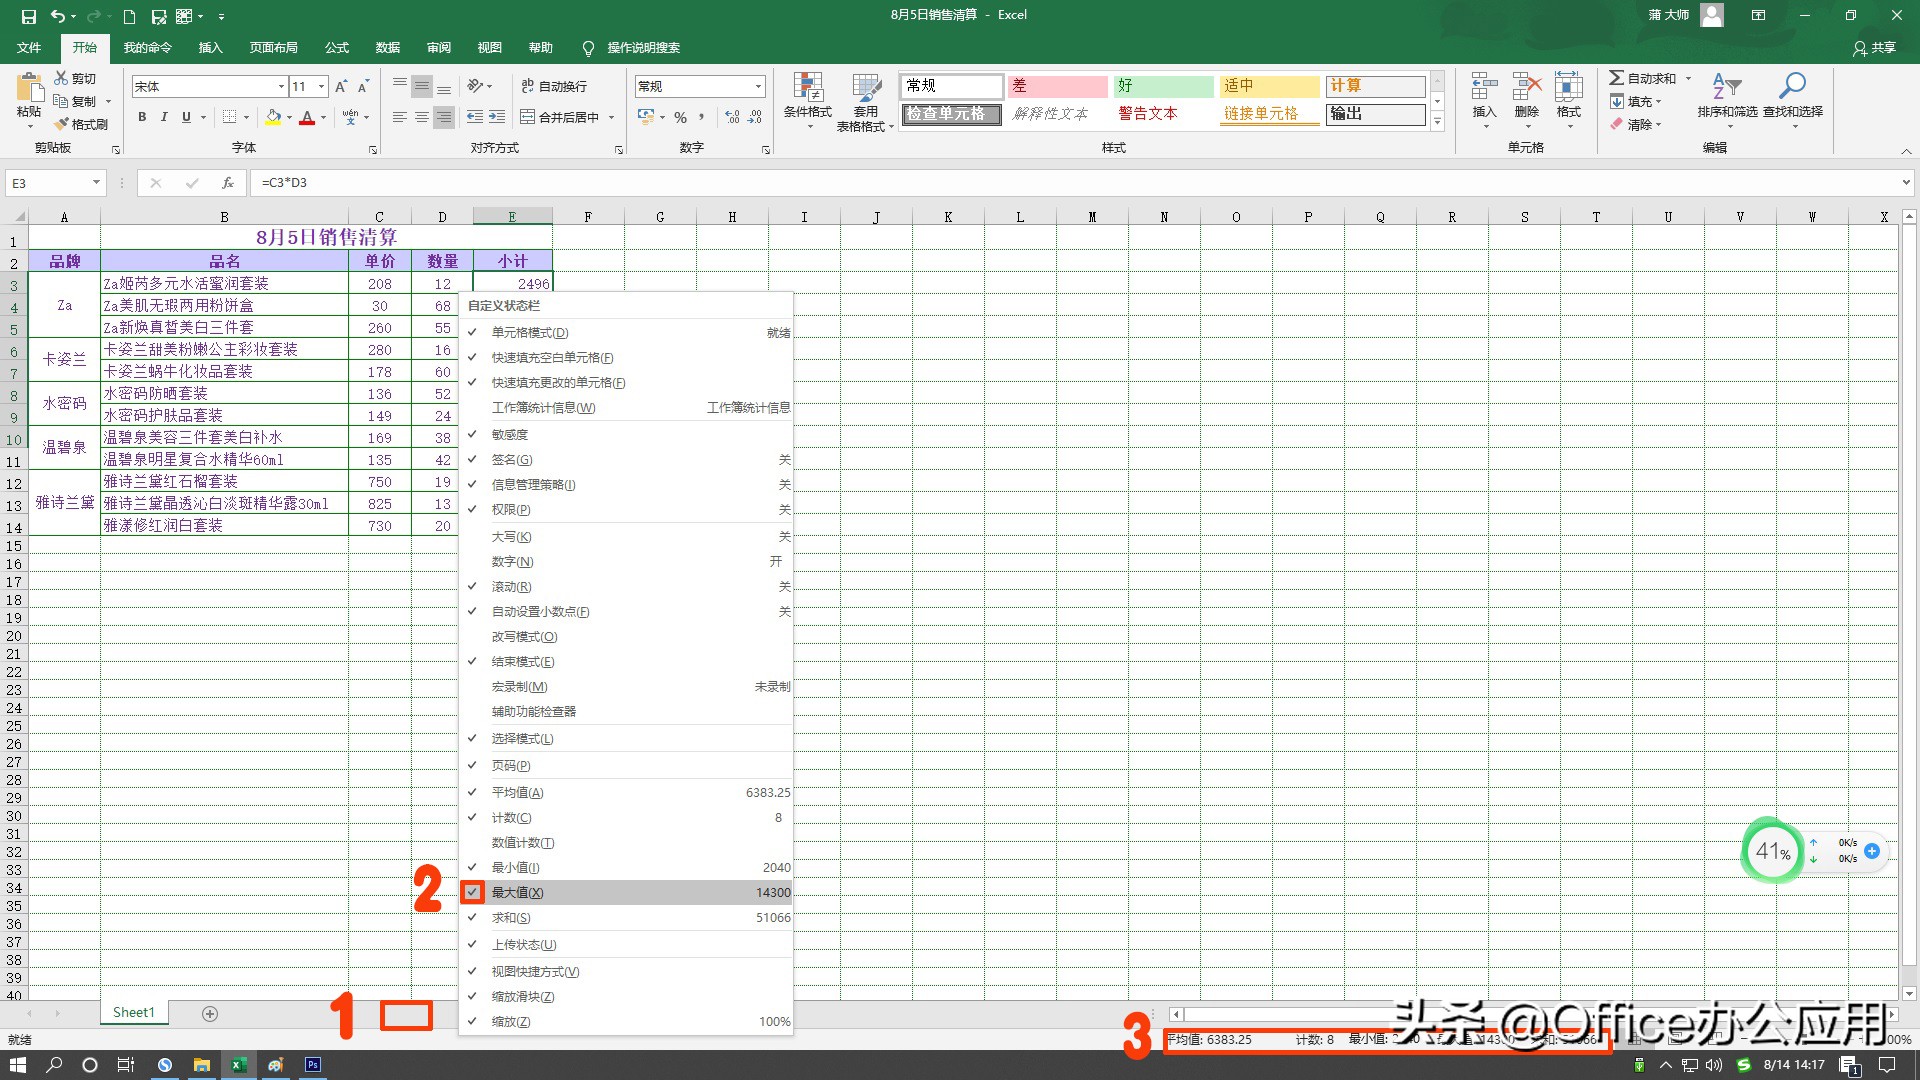The width and height of the screenshot is (1920, 1080).
Task: Click the New Sheet plus icon
Action: 210,1014
